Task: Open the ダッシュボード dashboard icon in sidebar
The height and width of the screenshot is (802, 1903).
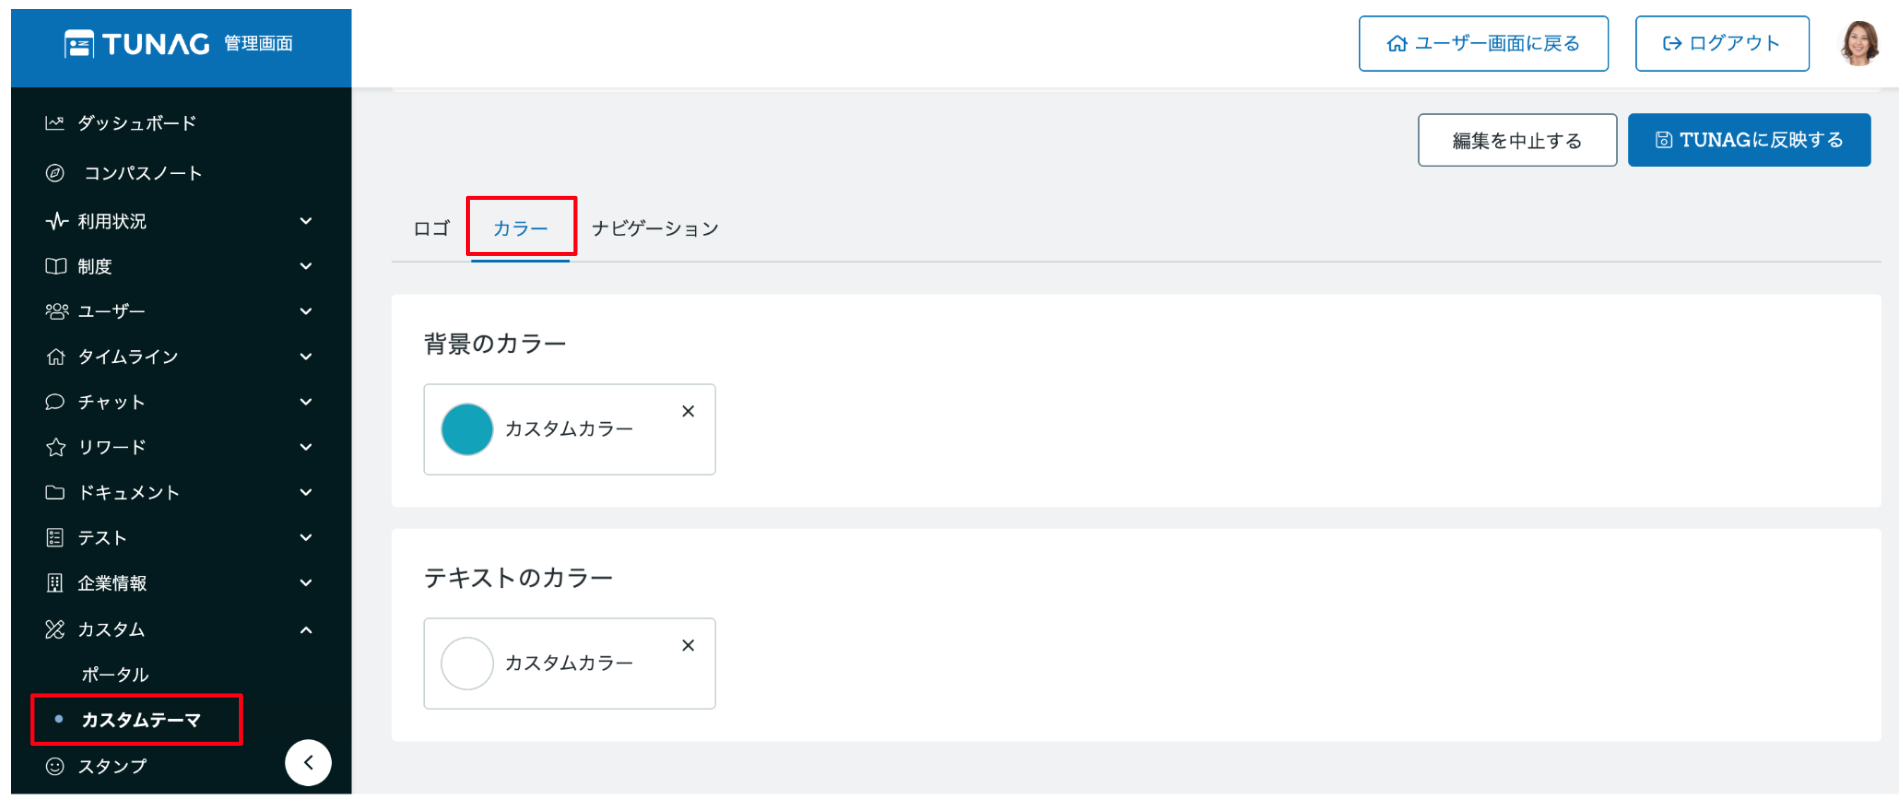Action: tap(57, 122)
